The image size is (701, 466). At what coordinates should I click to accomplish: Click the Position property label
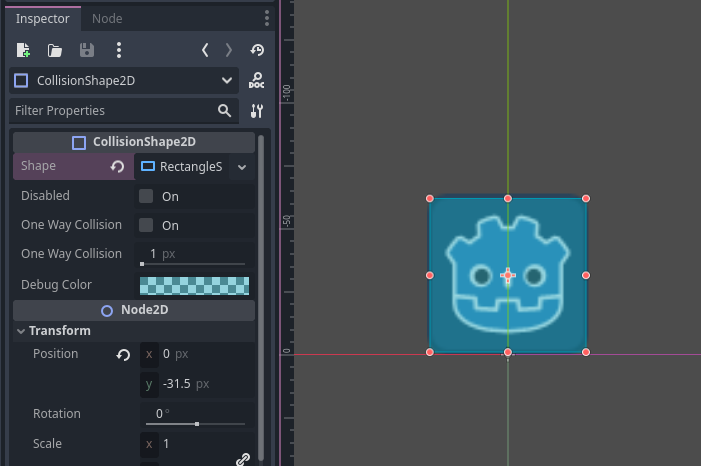(55, 354)
